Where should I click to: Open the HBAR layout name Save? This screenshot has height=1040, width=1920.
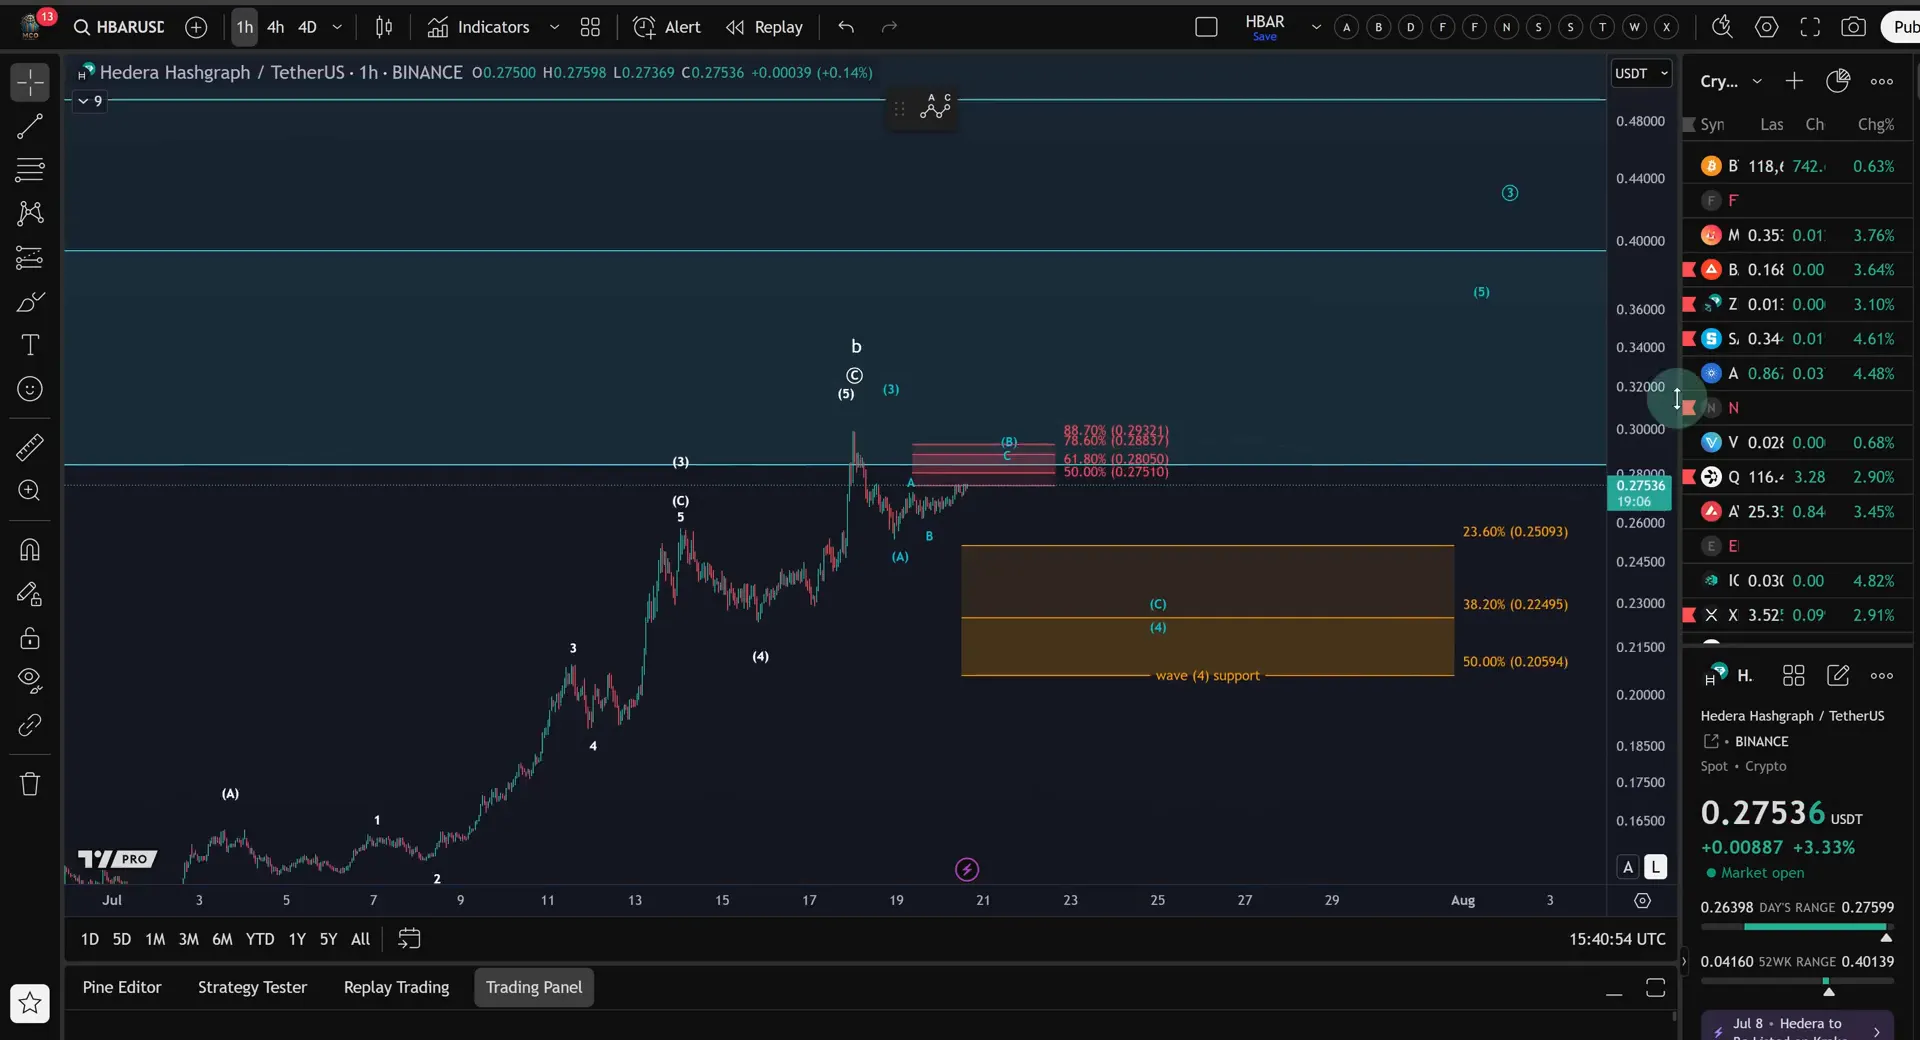1265,27
